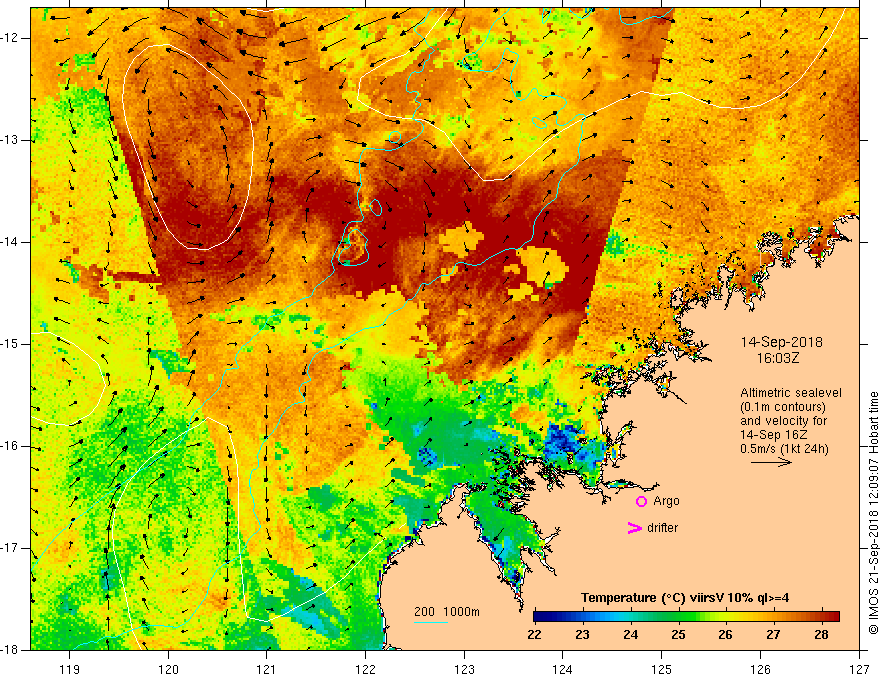Click the longitude axis label '125'
Viewport: 880px width, 680px height.
(x=662, y=669)
